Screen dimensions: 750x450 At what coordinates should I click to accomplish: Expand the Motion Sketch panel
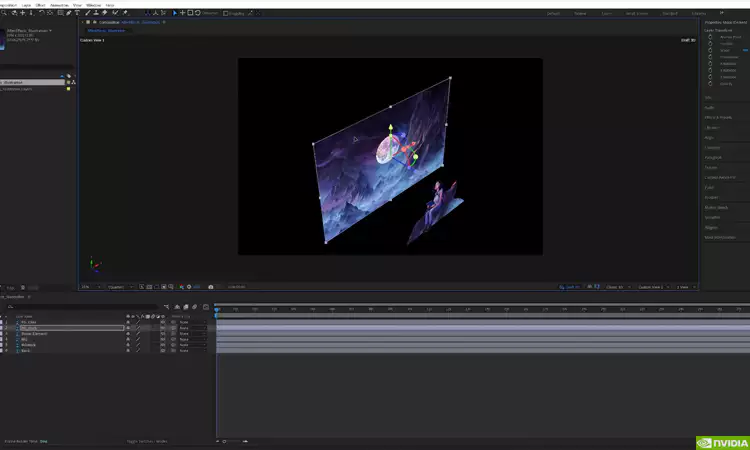click(x=716, y=208)
